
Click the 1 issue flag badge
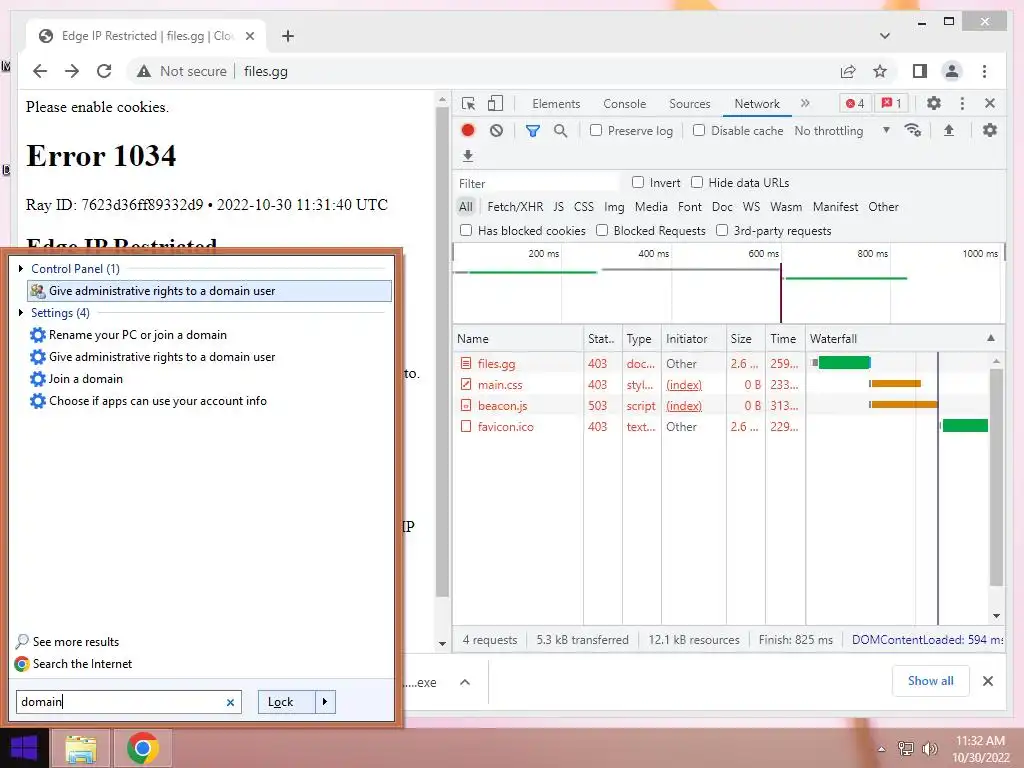(x=891, y=103)
